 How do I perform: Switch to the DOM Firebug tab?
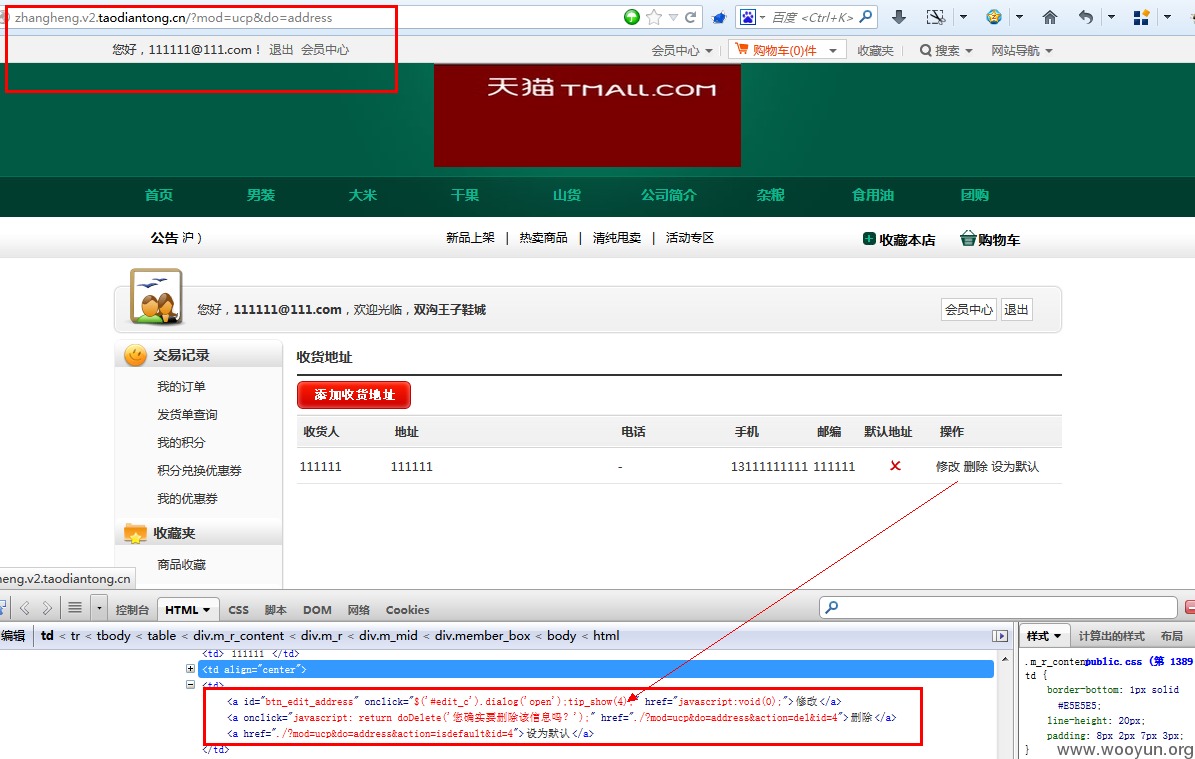click(317, 610)
